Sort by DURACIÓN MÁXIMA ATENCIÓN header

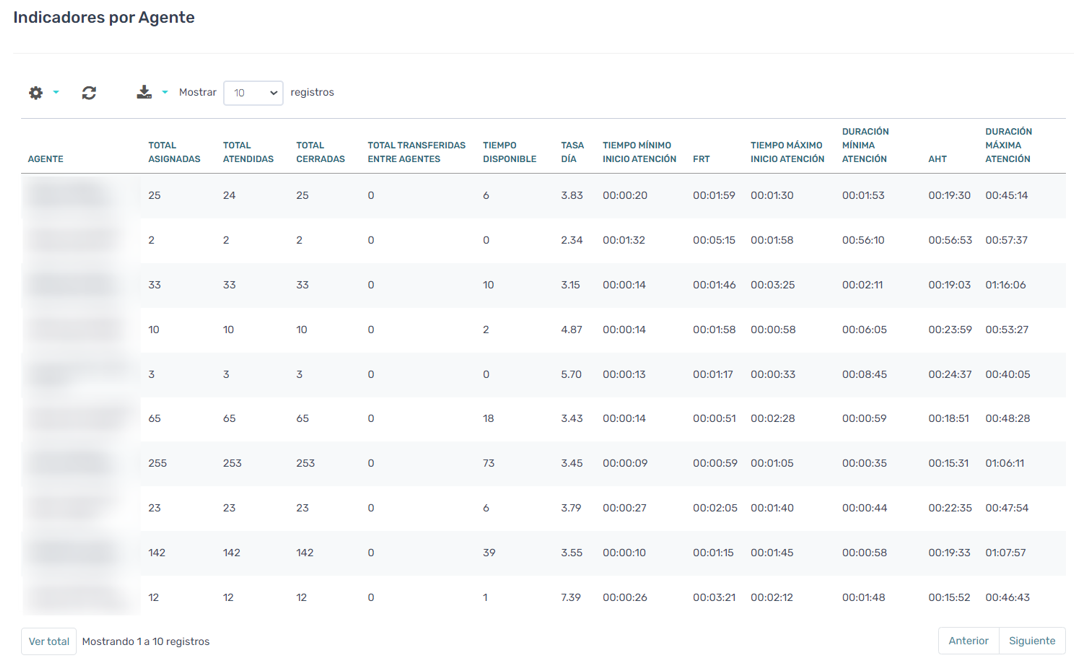click(1008, 145)
